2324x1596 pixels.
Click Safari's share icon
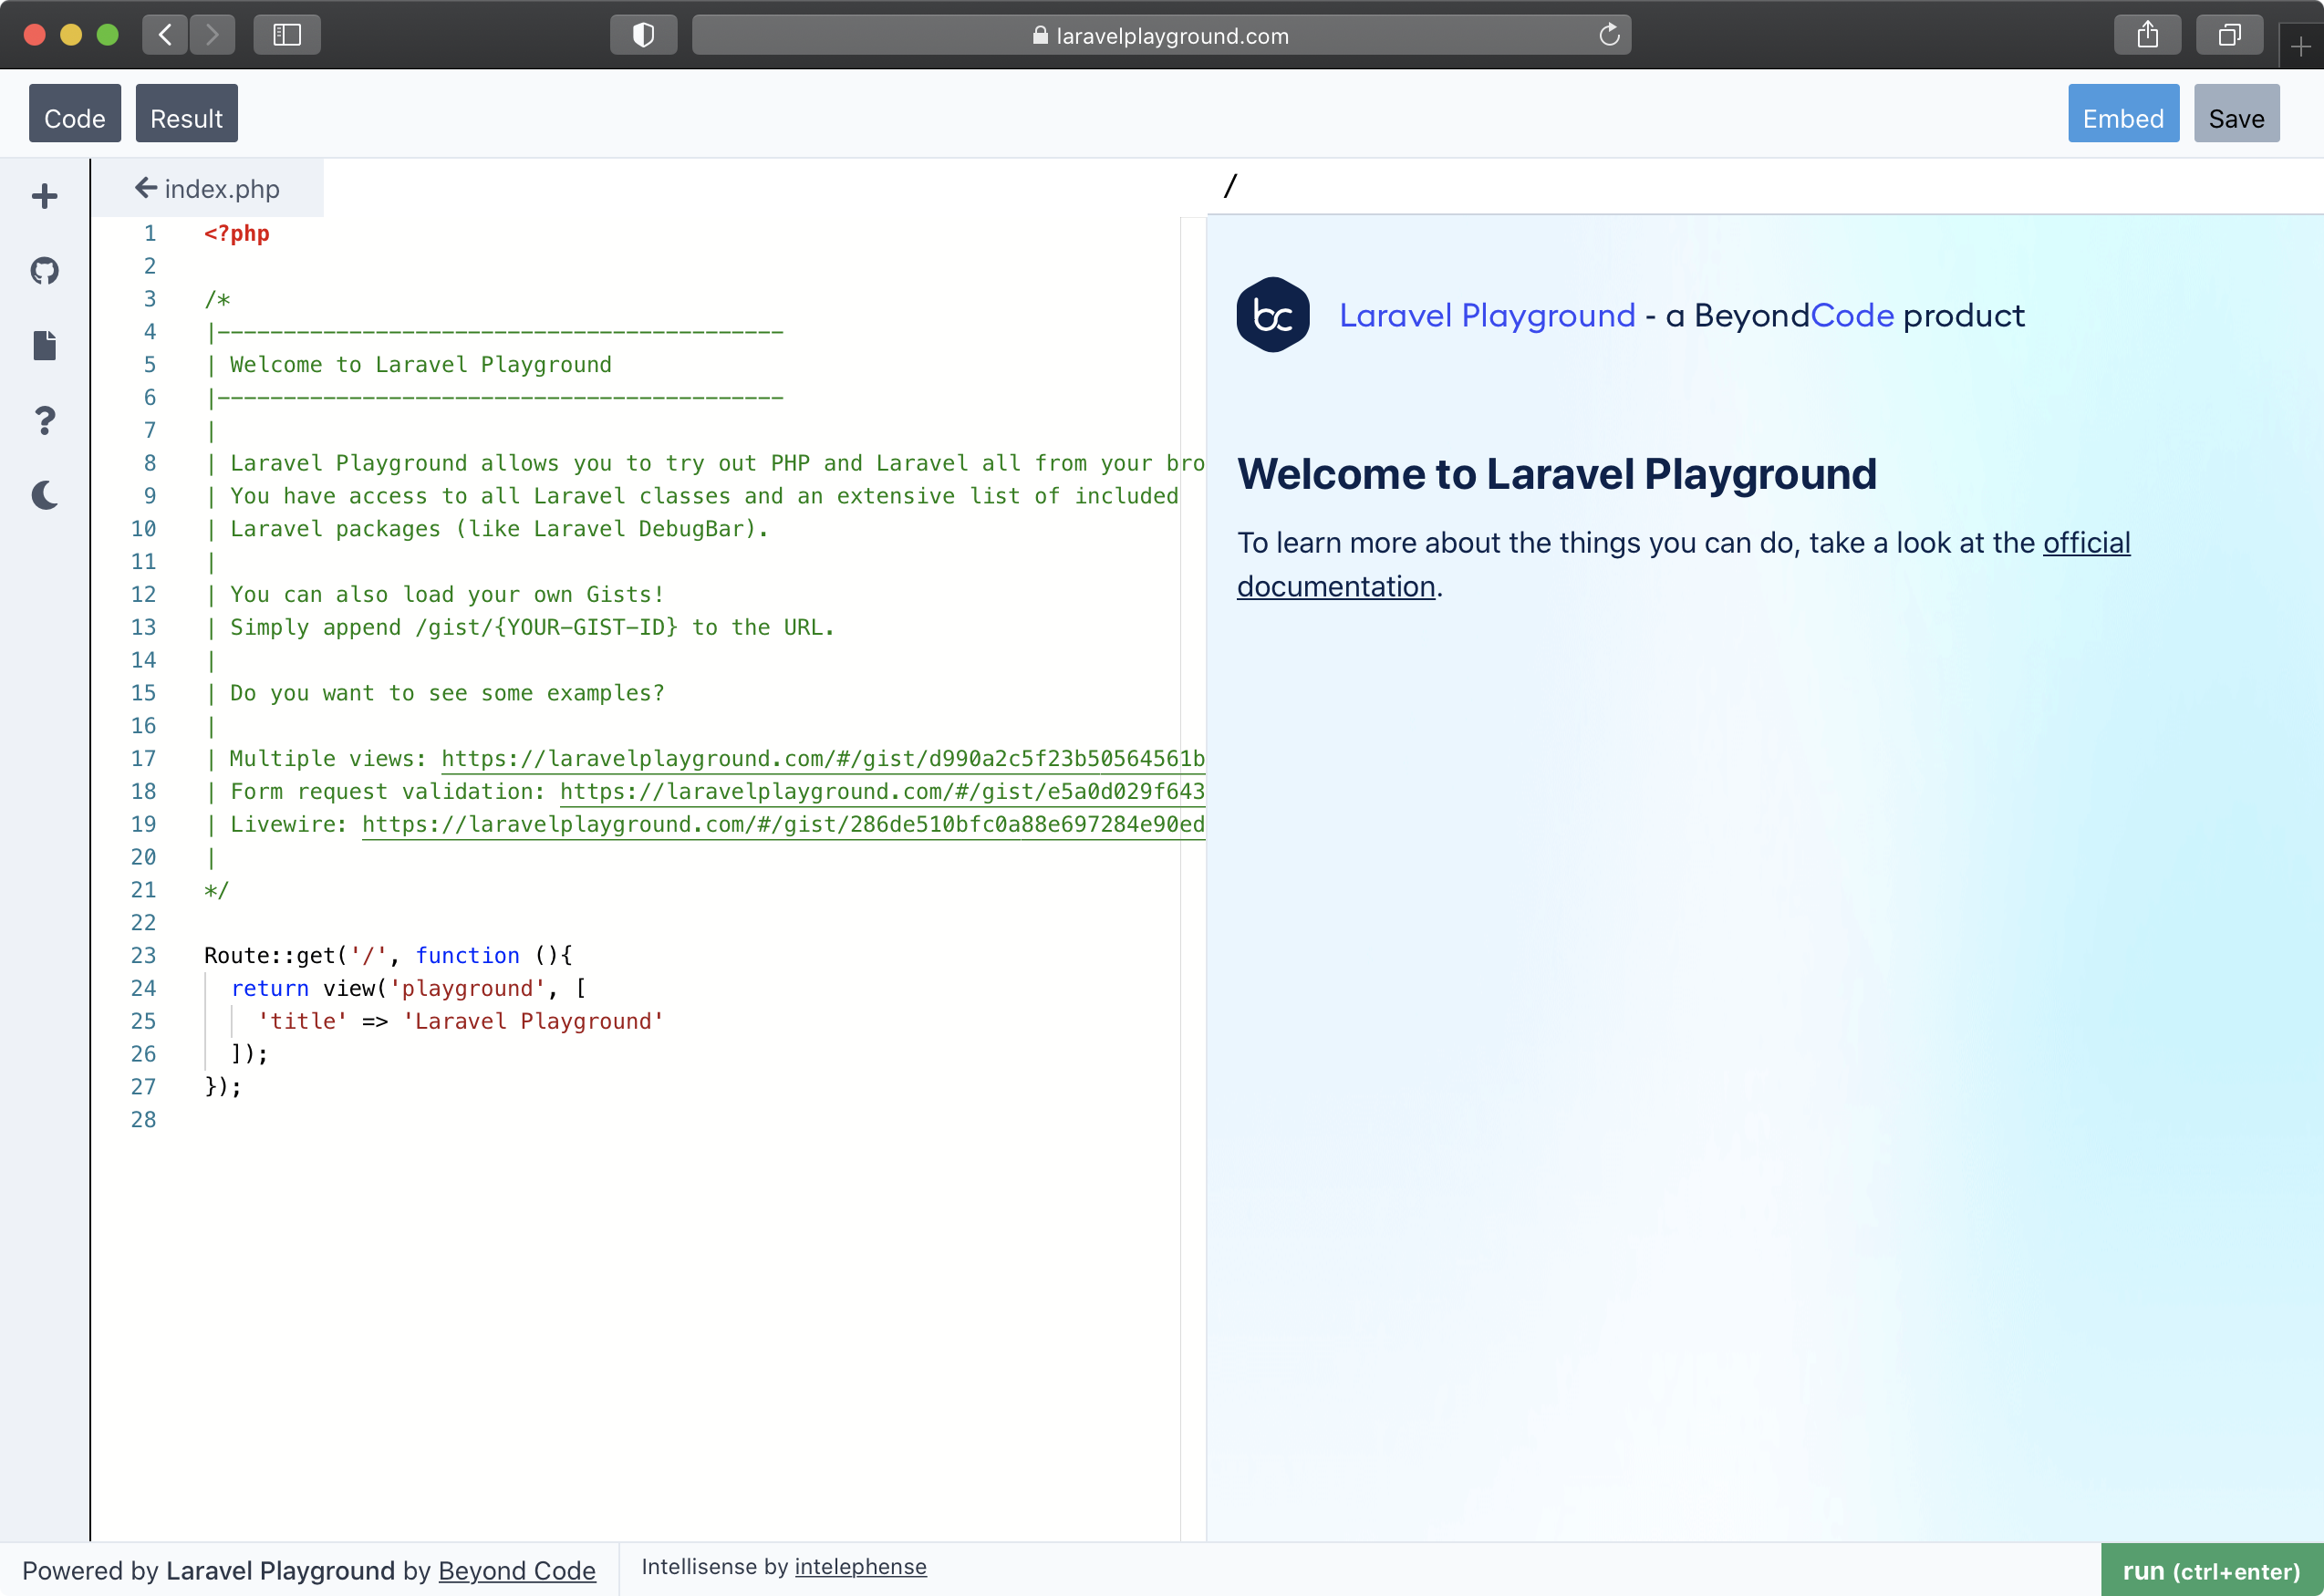(2147, 35)
